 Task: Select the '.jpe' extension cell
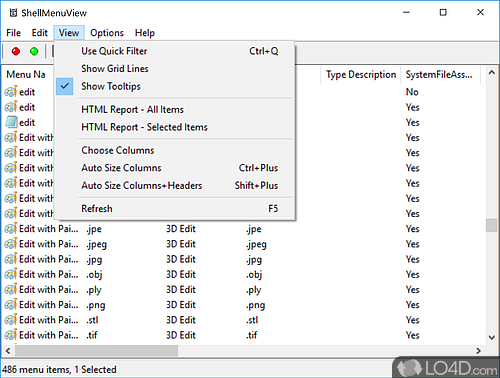pyautogui.click(x=94, y=229)
